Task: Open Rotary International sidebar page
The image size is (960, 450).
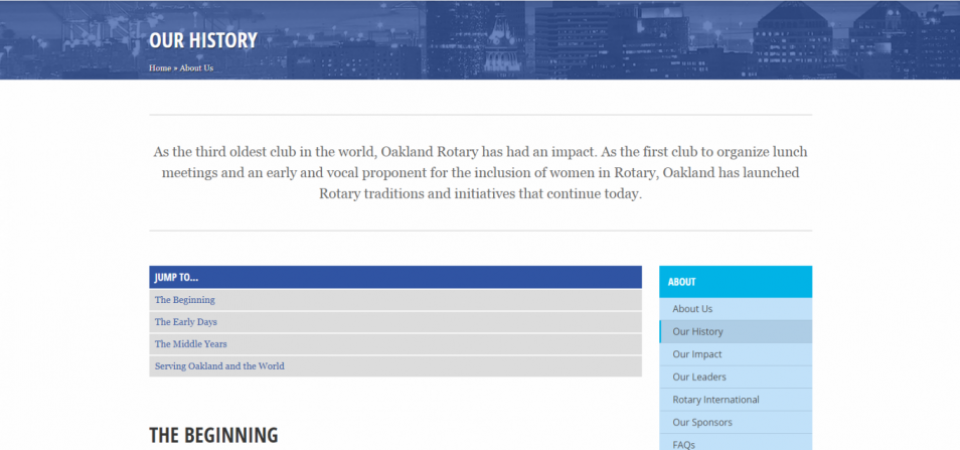Action: point(735,399)
